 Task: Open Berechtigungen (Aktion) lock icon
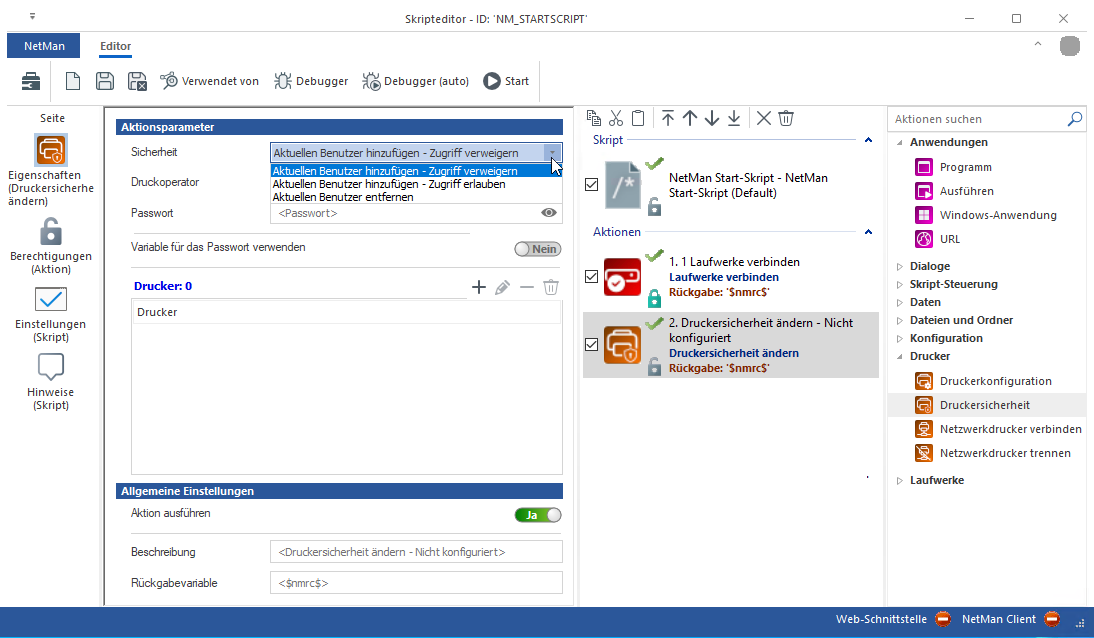[52, 232]
